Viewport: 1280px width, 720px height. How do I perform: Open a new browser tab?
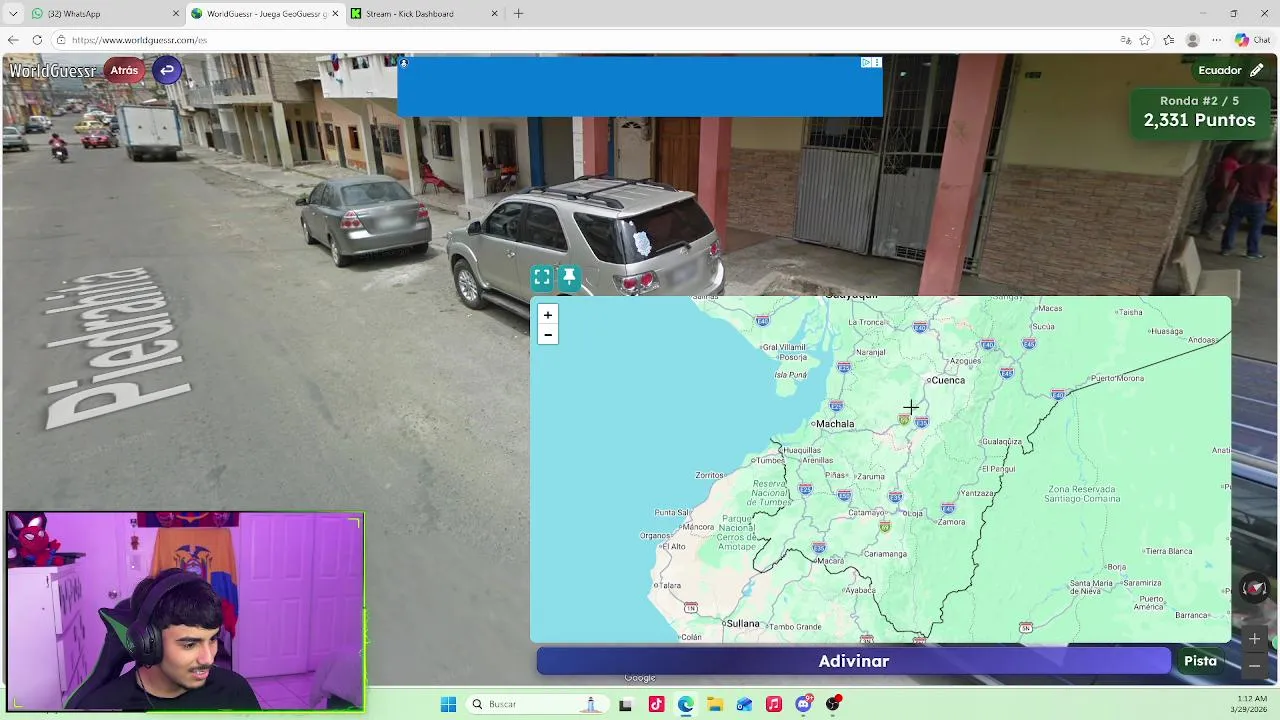click(x=518, y=14)
